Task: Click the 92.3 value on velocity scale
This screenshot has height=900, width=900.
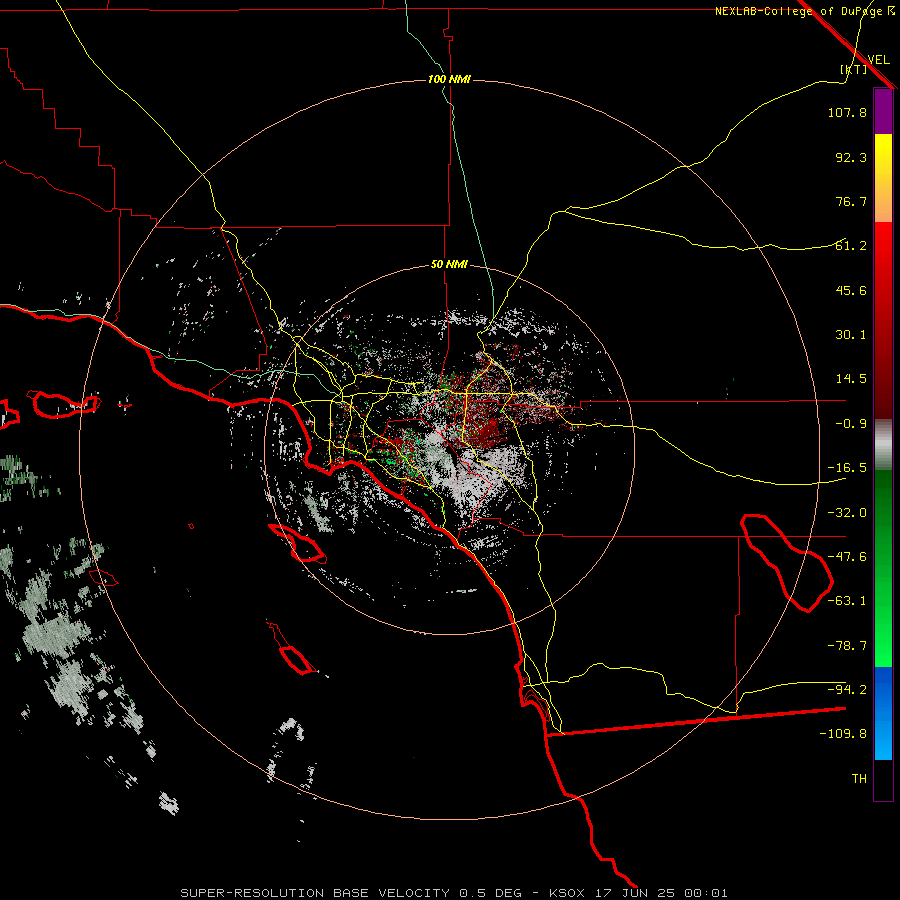Action: coord(851,157)
